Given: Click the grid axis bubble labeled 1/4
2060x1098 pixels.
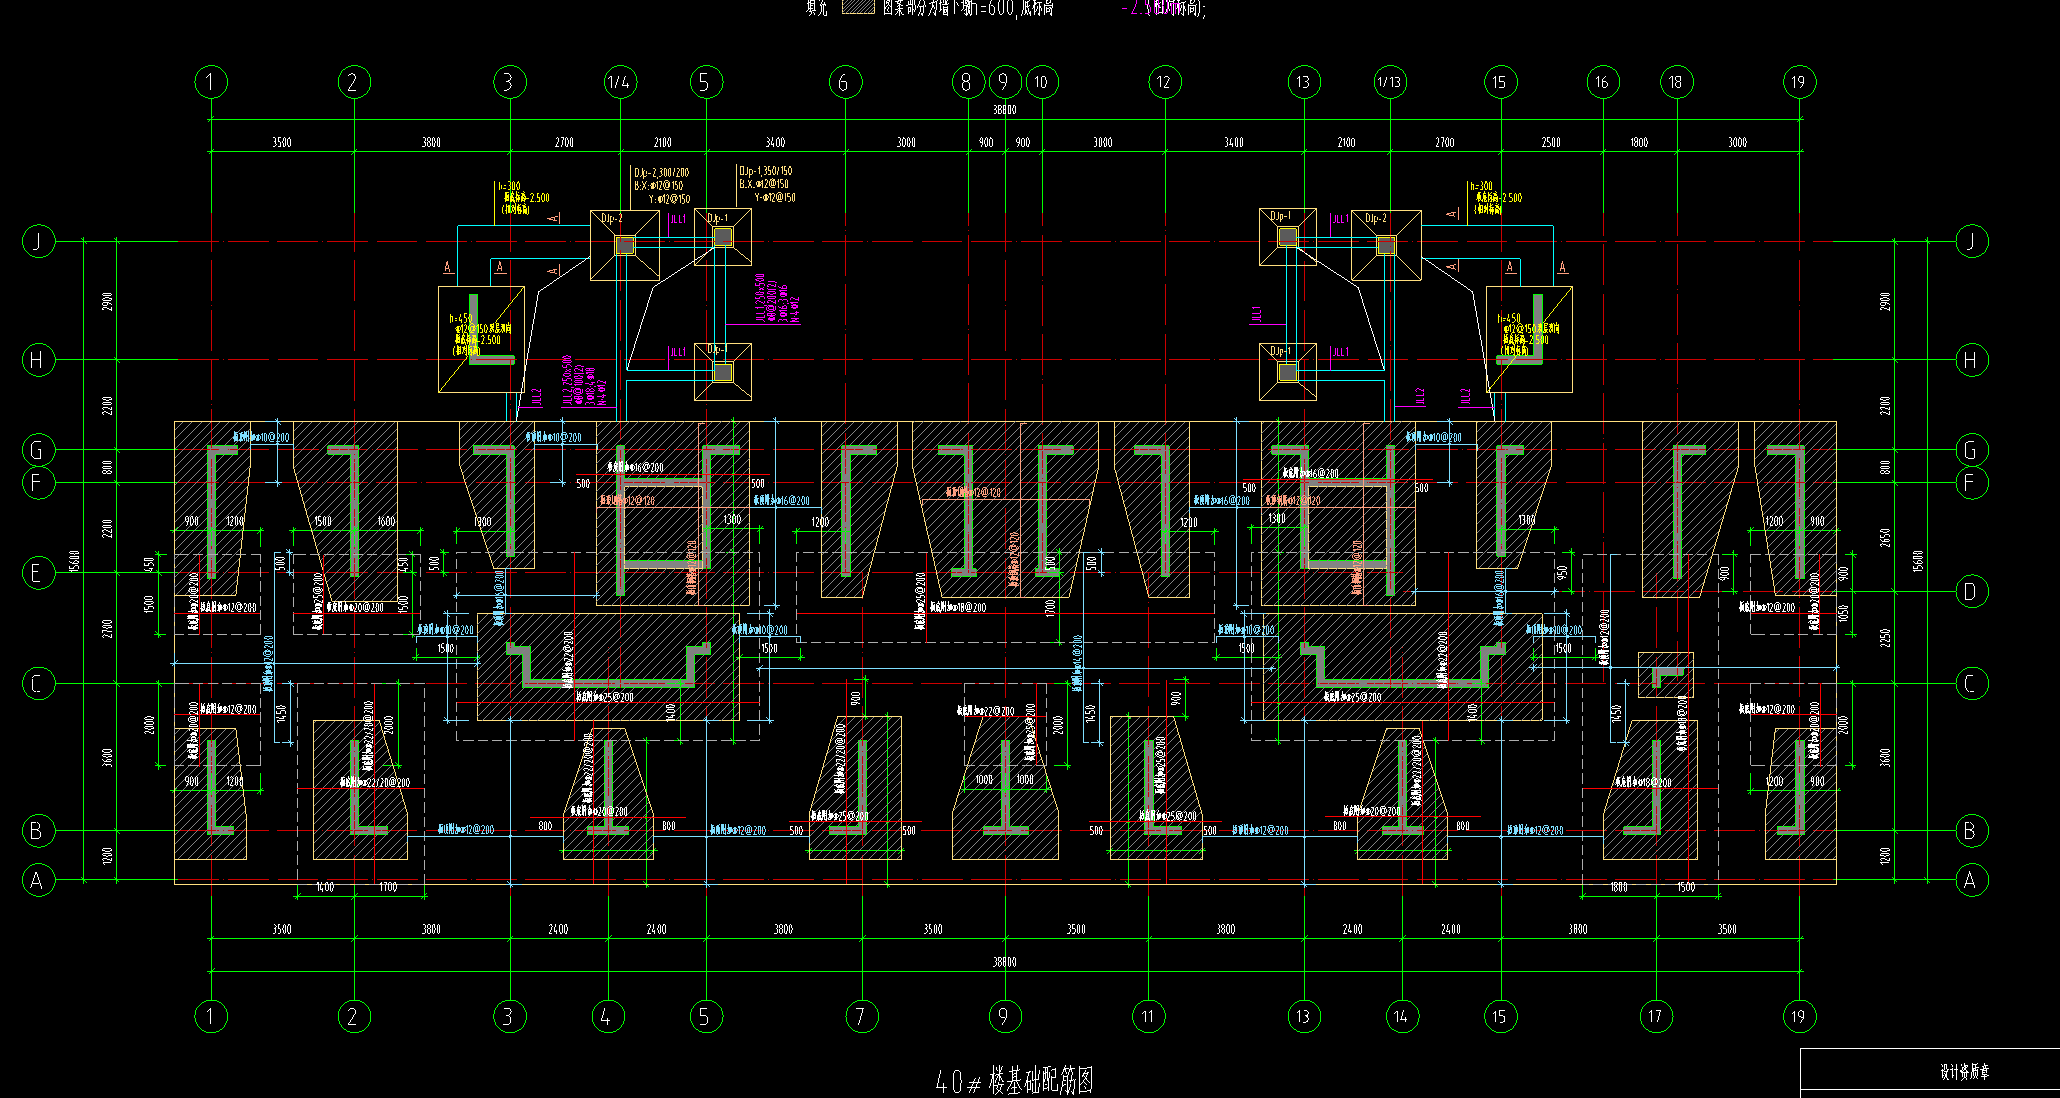Looking at the screenshot, I should click(619, 82).
